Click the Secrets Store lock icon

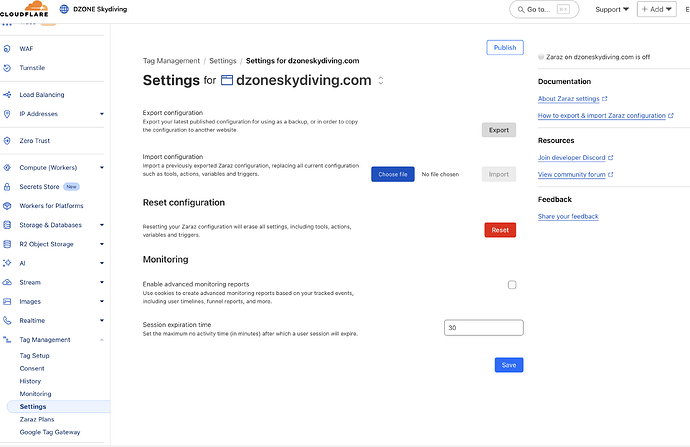point(7,187)
